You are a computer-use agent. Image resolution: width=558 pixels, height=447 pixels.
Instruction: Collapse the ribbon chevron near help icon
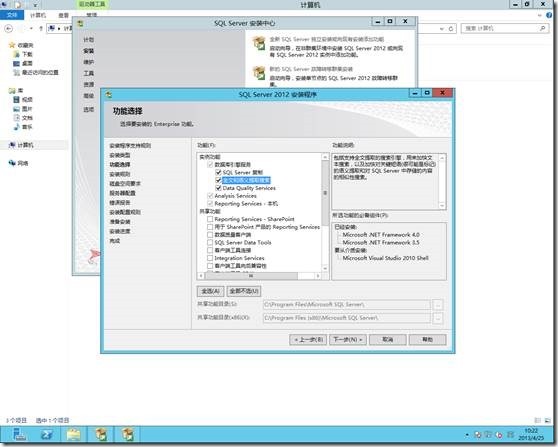pos(539,15)
